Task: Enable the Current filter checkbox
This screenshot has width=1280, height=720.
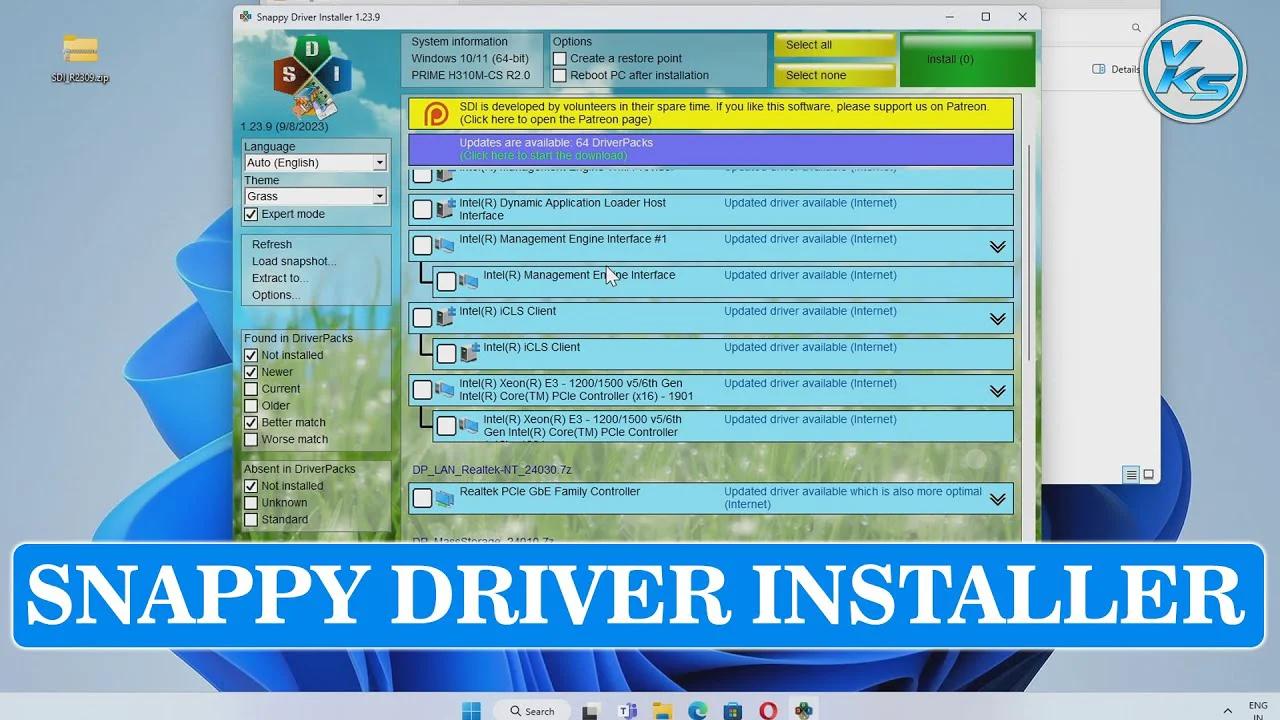Action: 251,389
